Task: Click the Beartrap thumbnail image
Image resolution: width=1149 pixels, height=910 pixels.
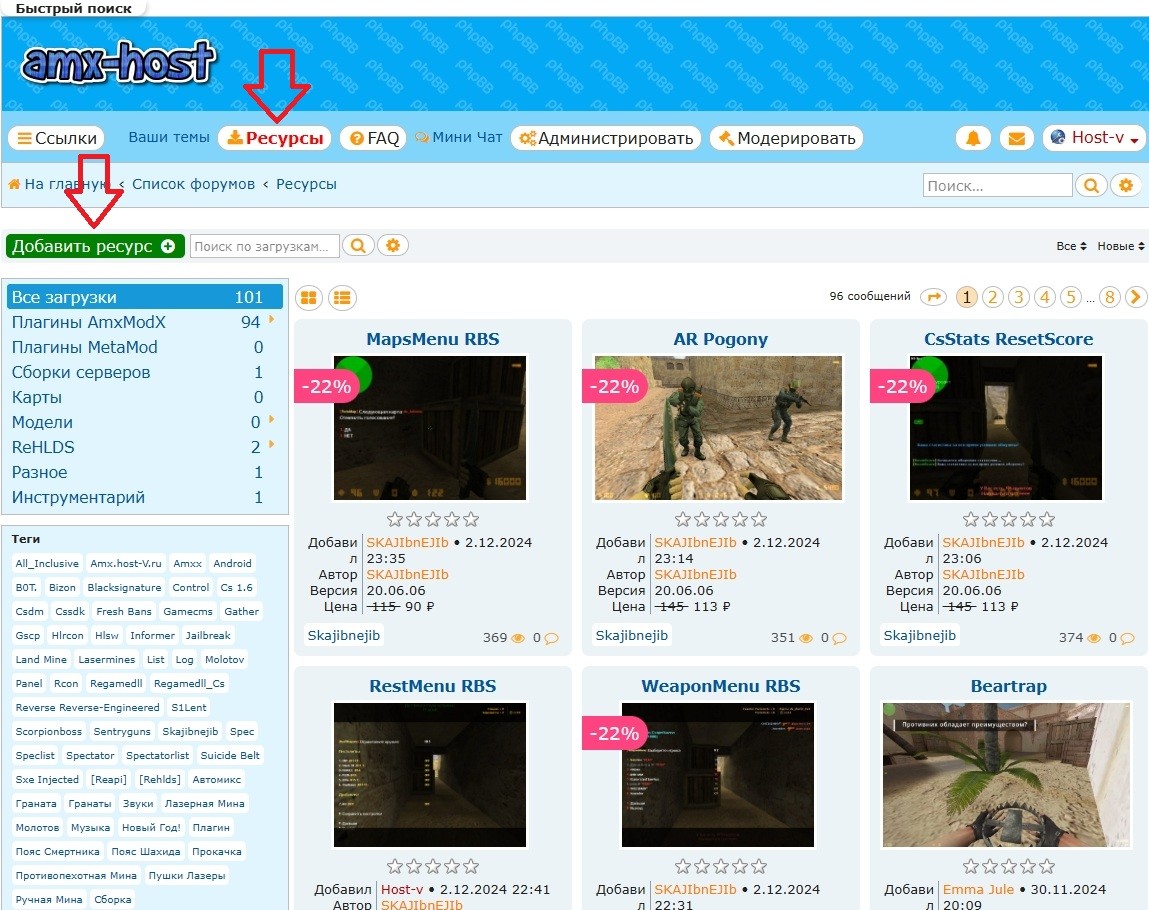Action: [1007, 774]
